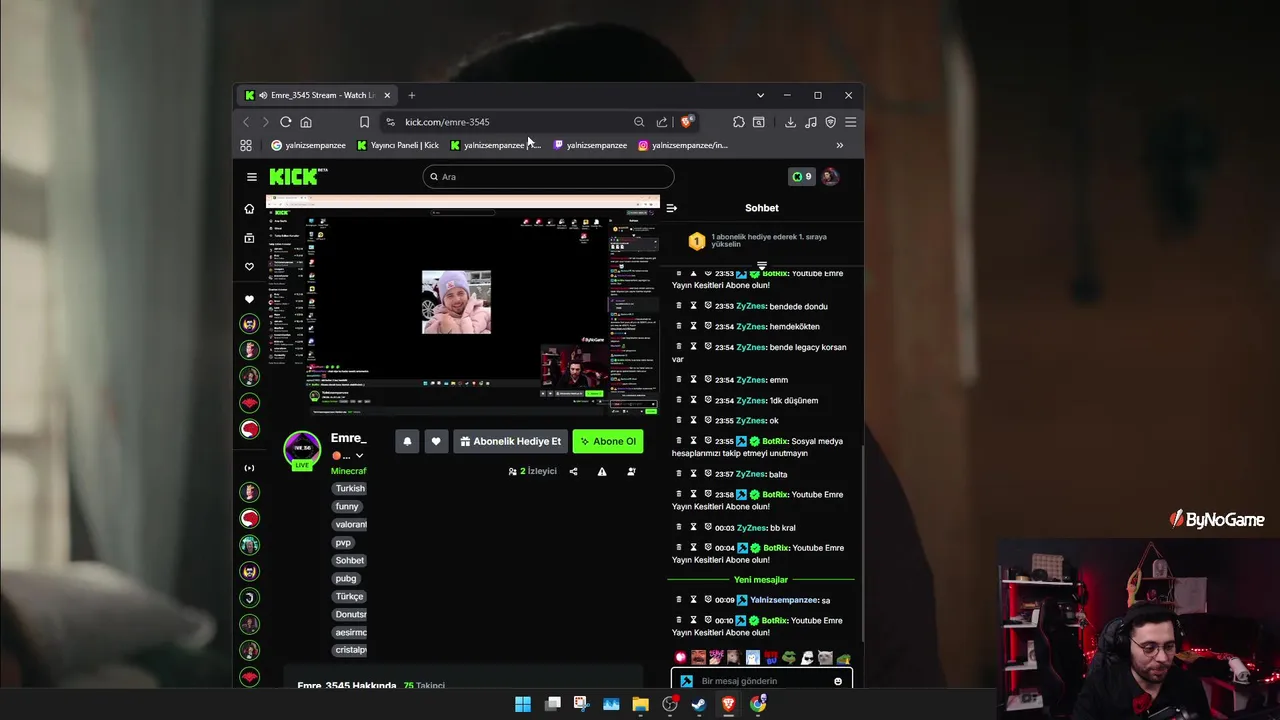Reload the kick.com page
Viewport: 1280px width, 720px height.
286,122
